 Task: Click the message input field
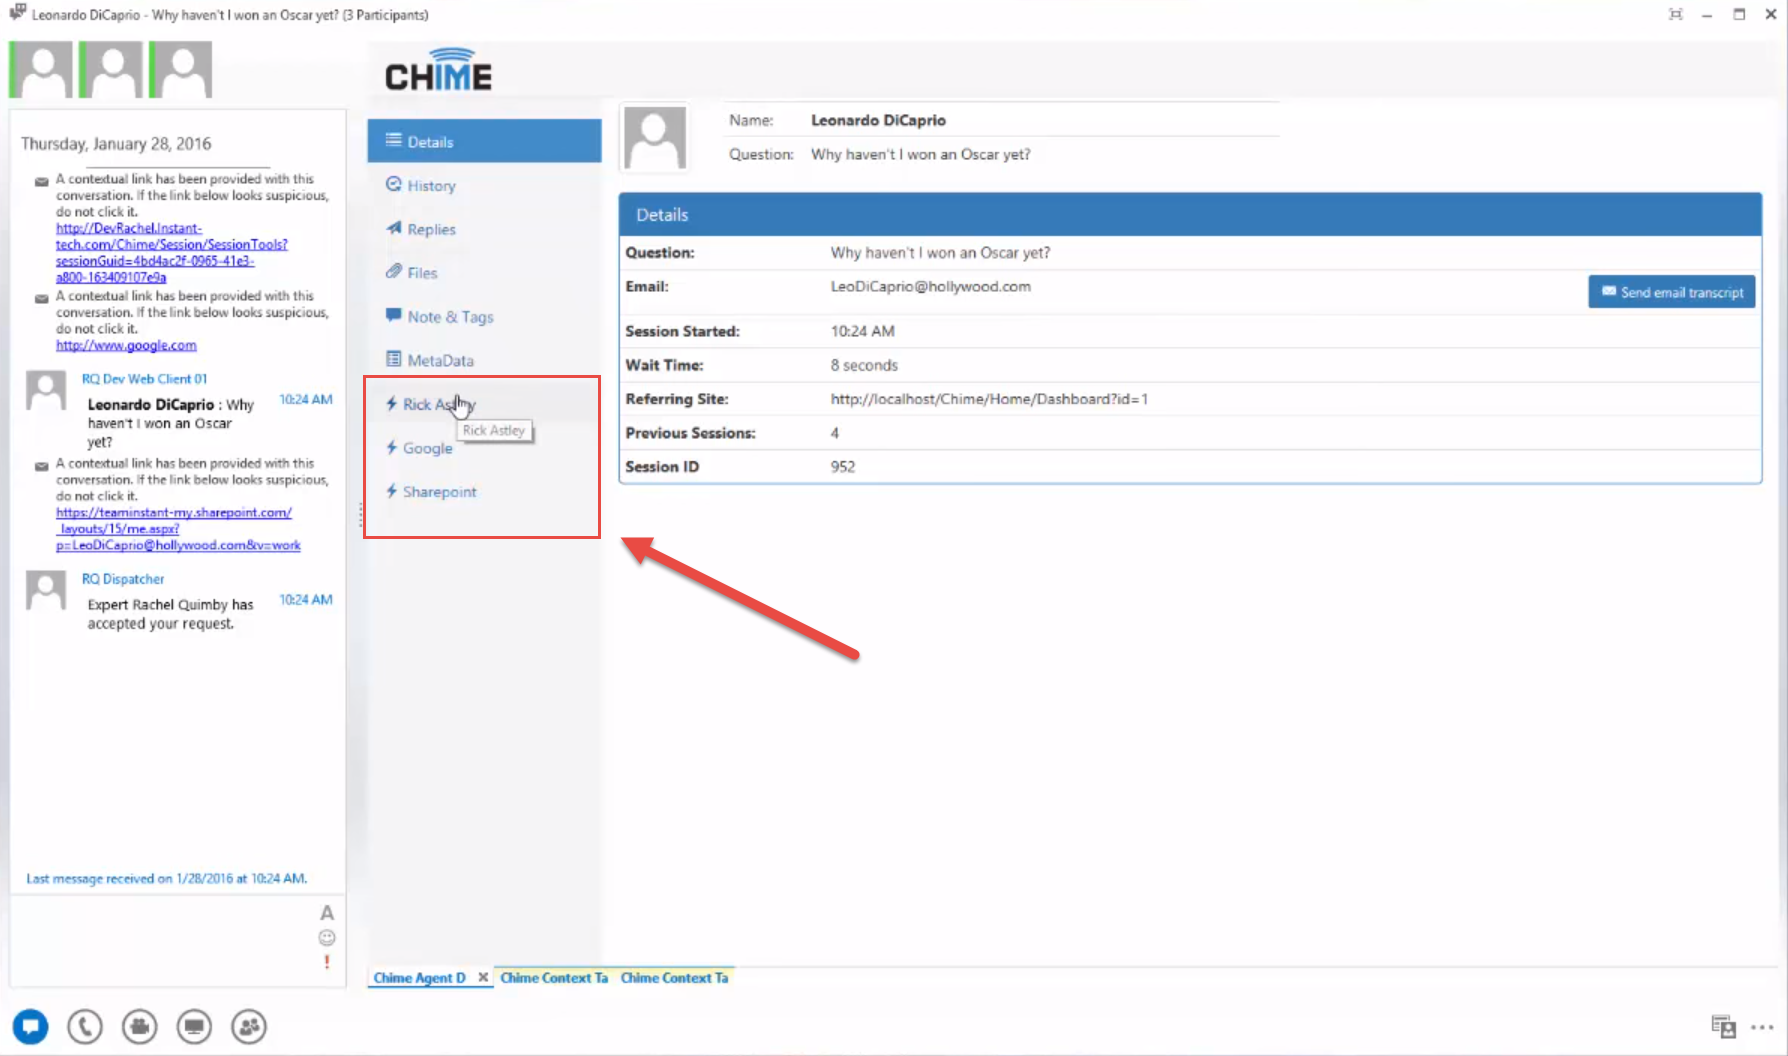click(x=165, y=940)
